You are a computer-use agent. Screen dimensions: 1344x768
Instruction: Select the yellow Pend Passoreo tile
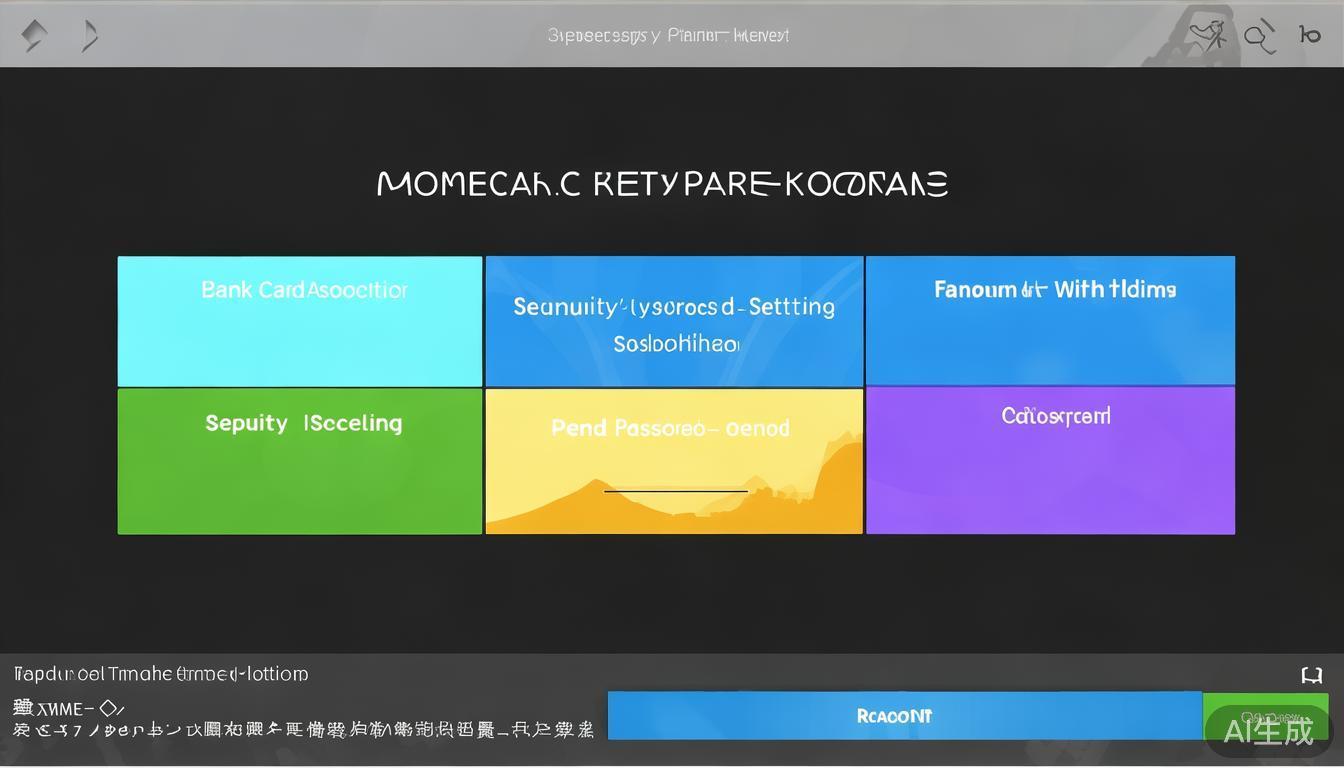[x=674, y=461]
